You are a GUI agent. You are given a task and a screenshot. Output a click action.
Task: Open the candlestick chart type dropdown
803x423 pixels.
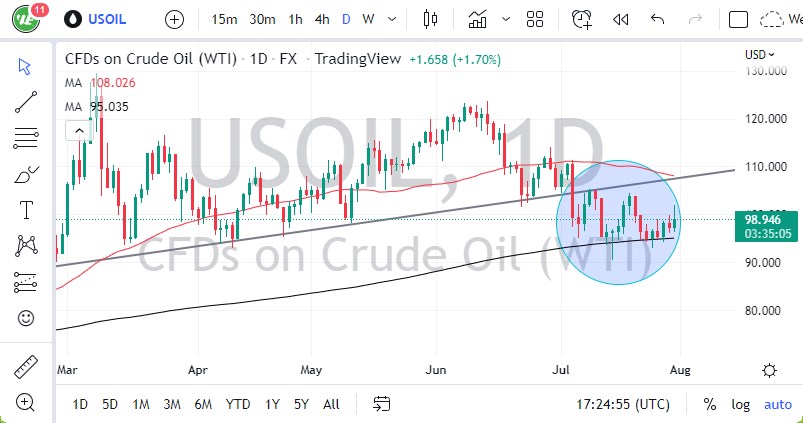pyautogui.click(x=431, y=19)
